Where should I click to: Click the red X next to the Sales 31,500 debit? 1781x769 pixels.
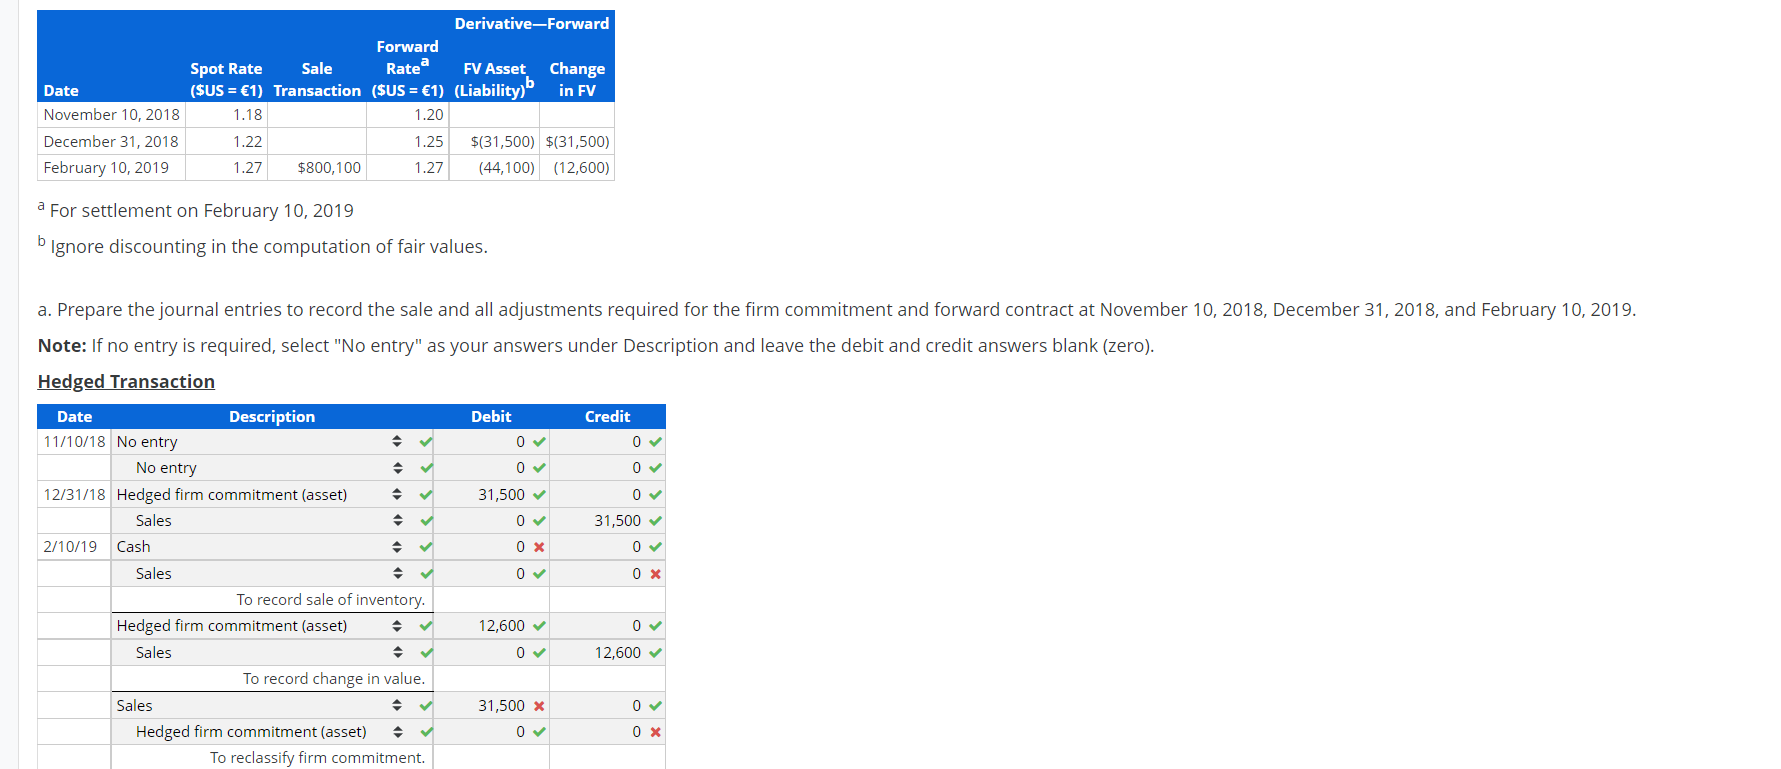point(540,706)
